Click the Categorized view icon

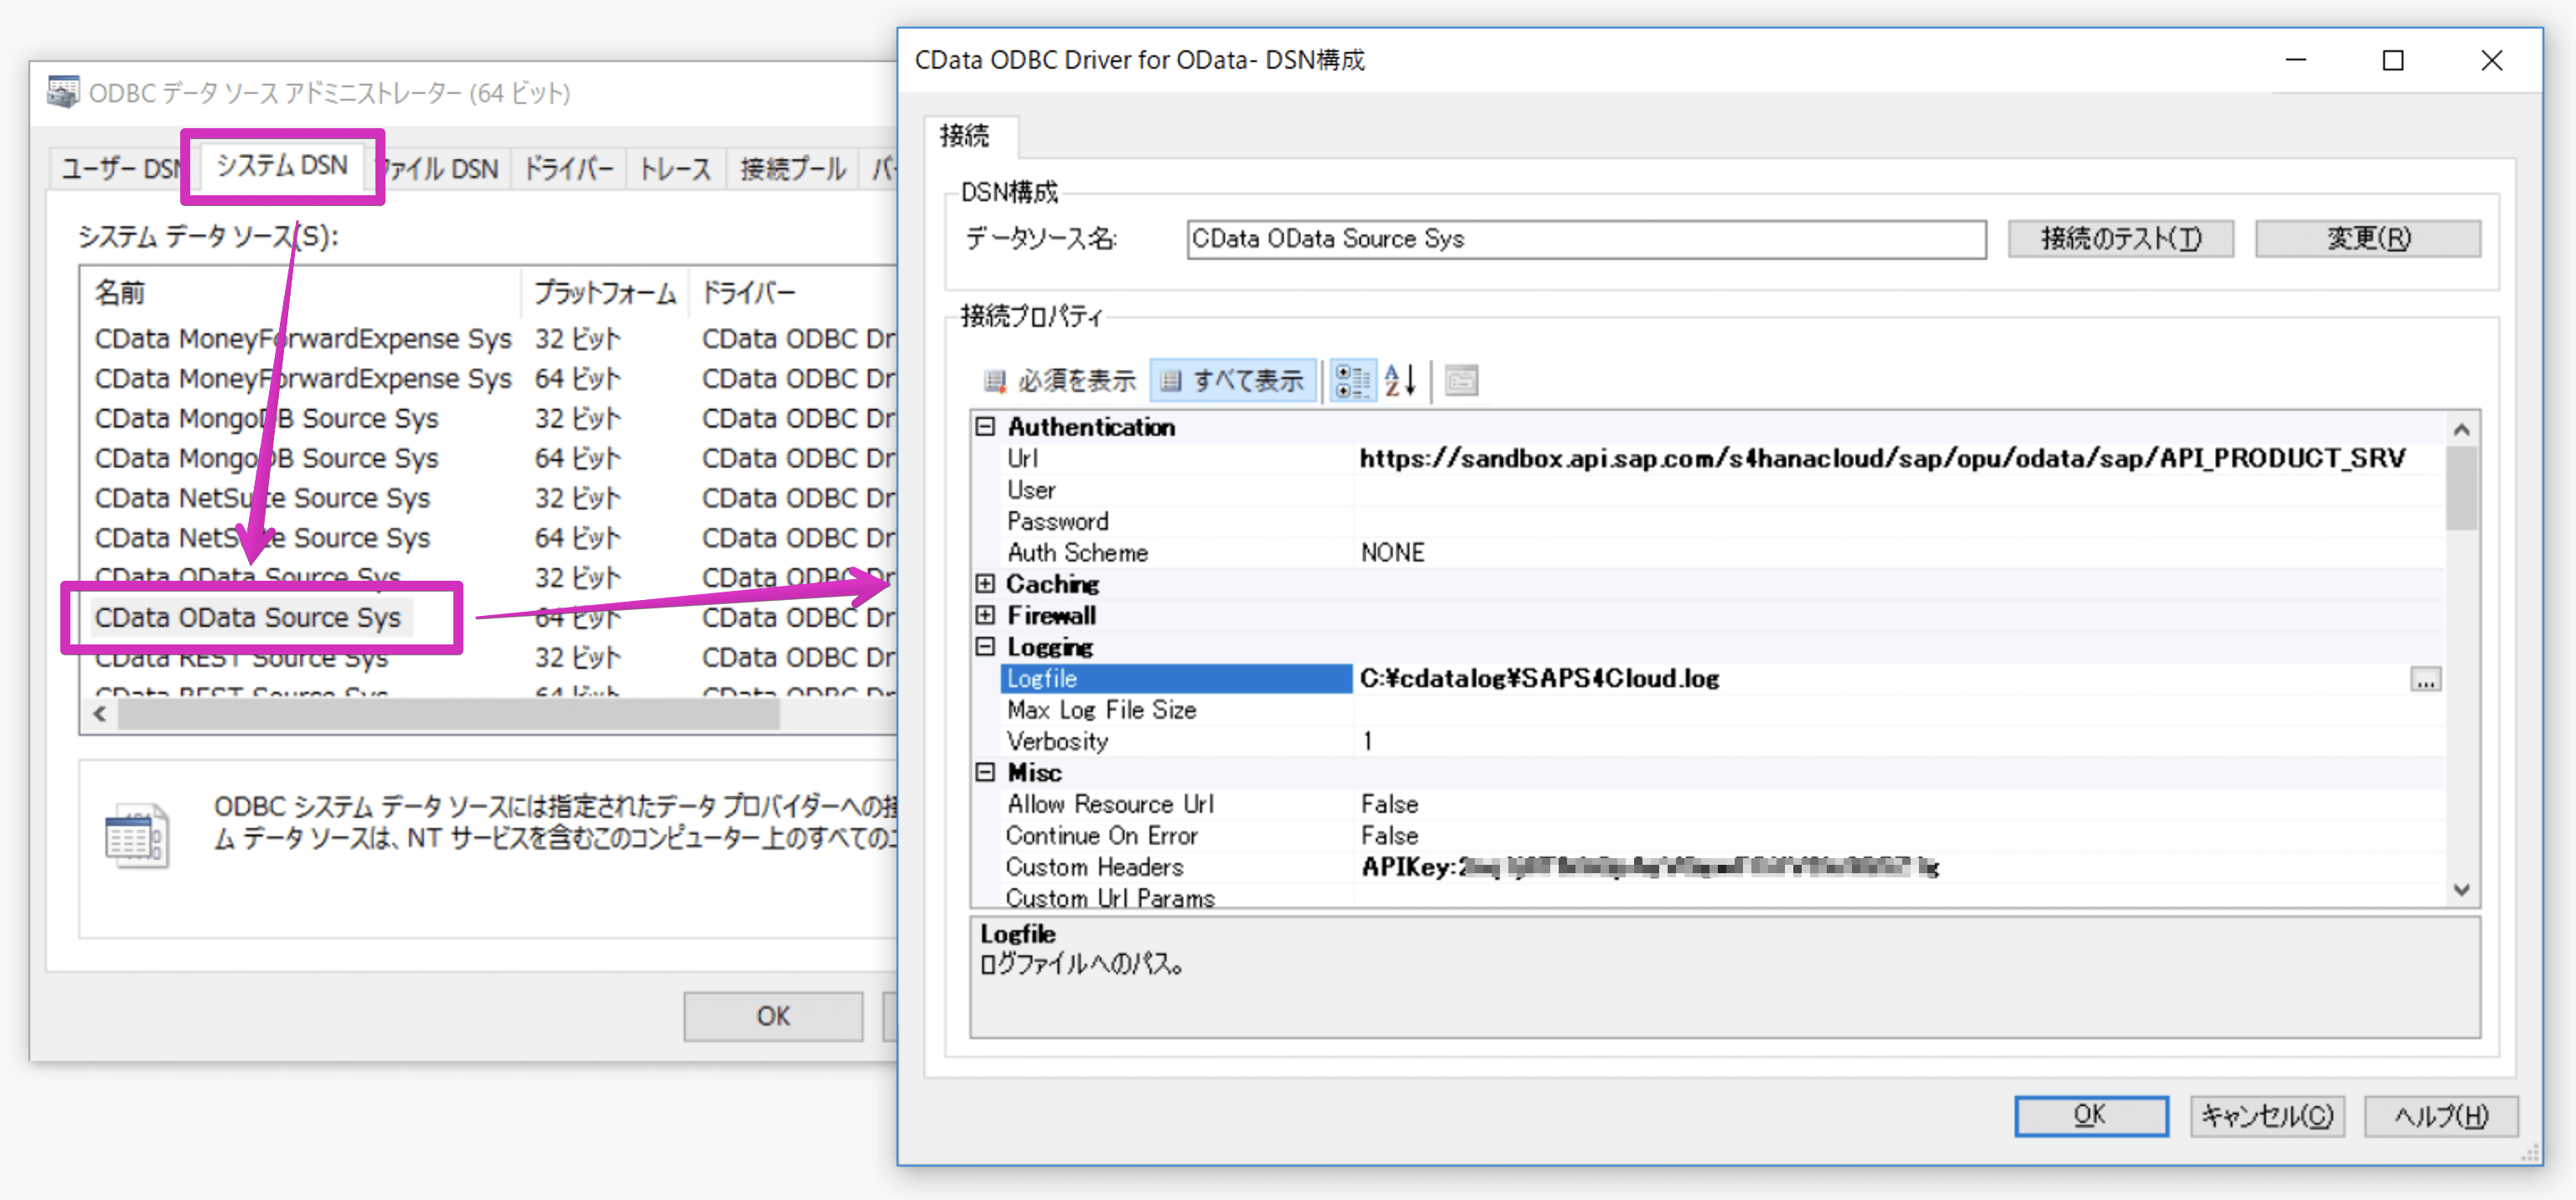[1352, 381]
